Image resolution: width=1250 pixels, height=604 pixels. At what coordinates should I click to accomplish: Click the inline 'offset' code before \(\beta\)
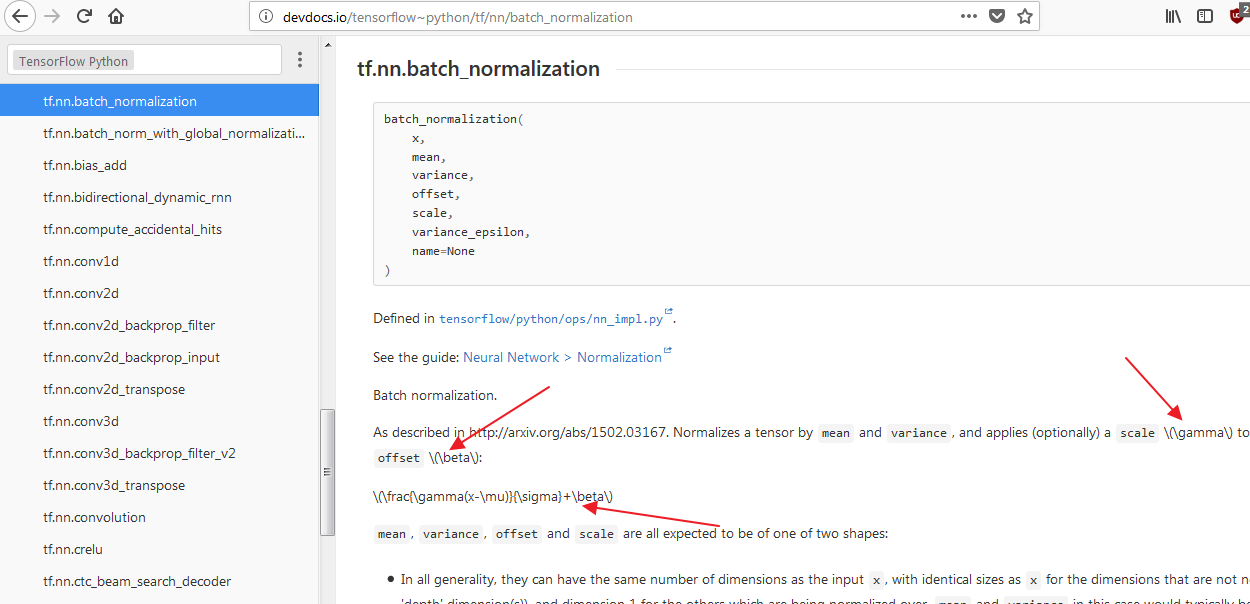tap(398, 457)
